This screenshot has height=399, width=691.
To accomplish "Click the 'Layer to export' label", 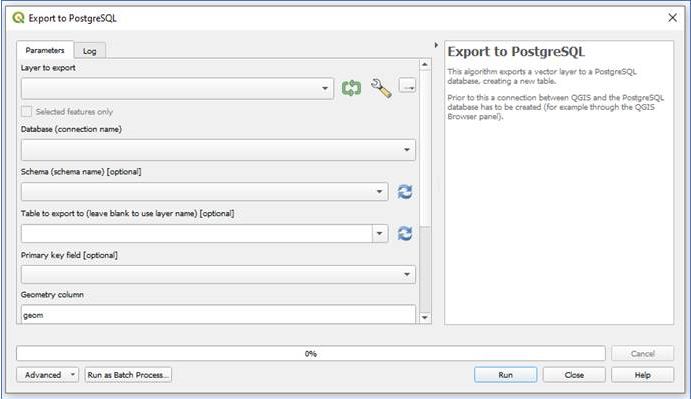I will coord(48,67).
